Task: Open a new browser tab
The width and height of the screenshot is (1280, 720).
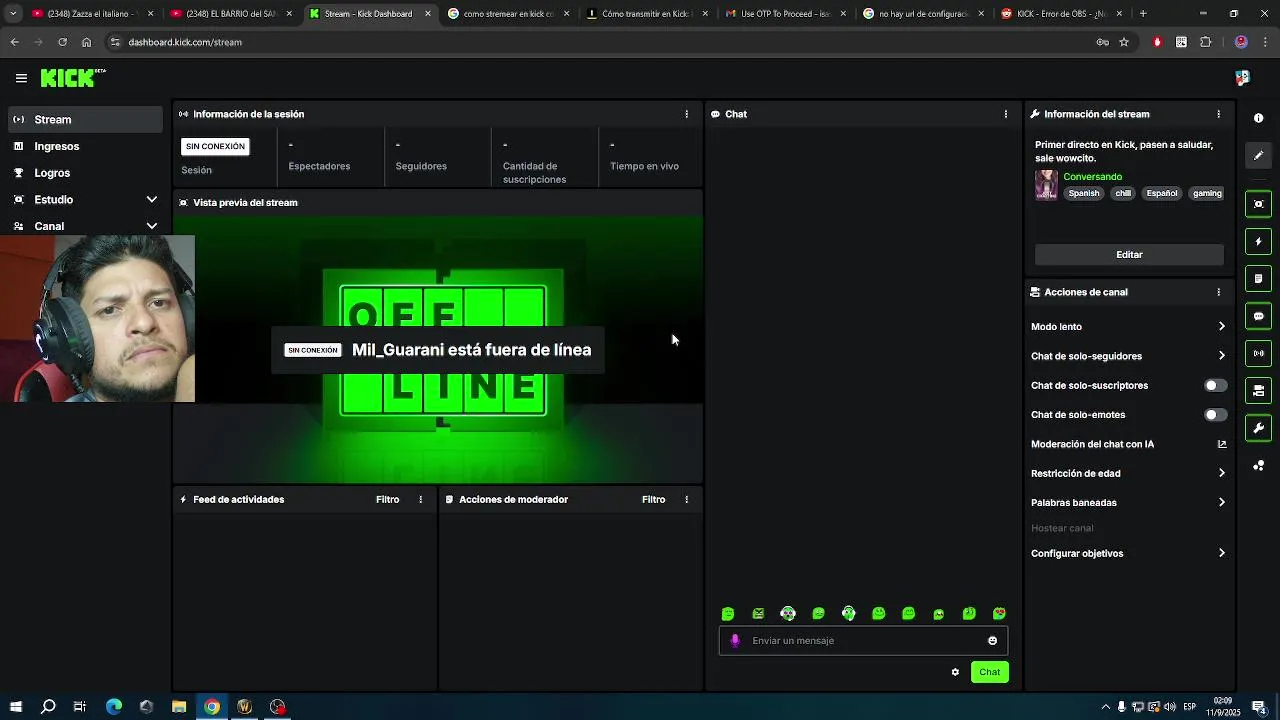Action: point(1143,14)
